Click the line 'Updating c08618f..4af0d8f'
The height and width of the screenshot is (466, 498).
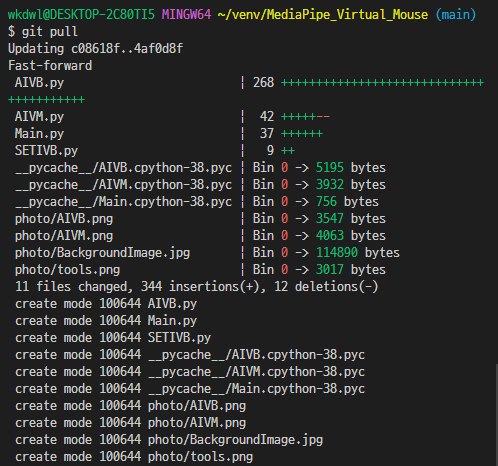click(95, 49)
